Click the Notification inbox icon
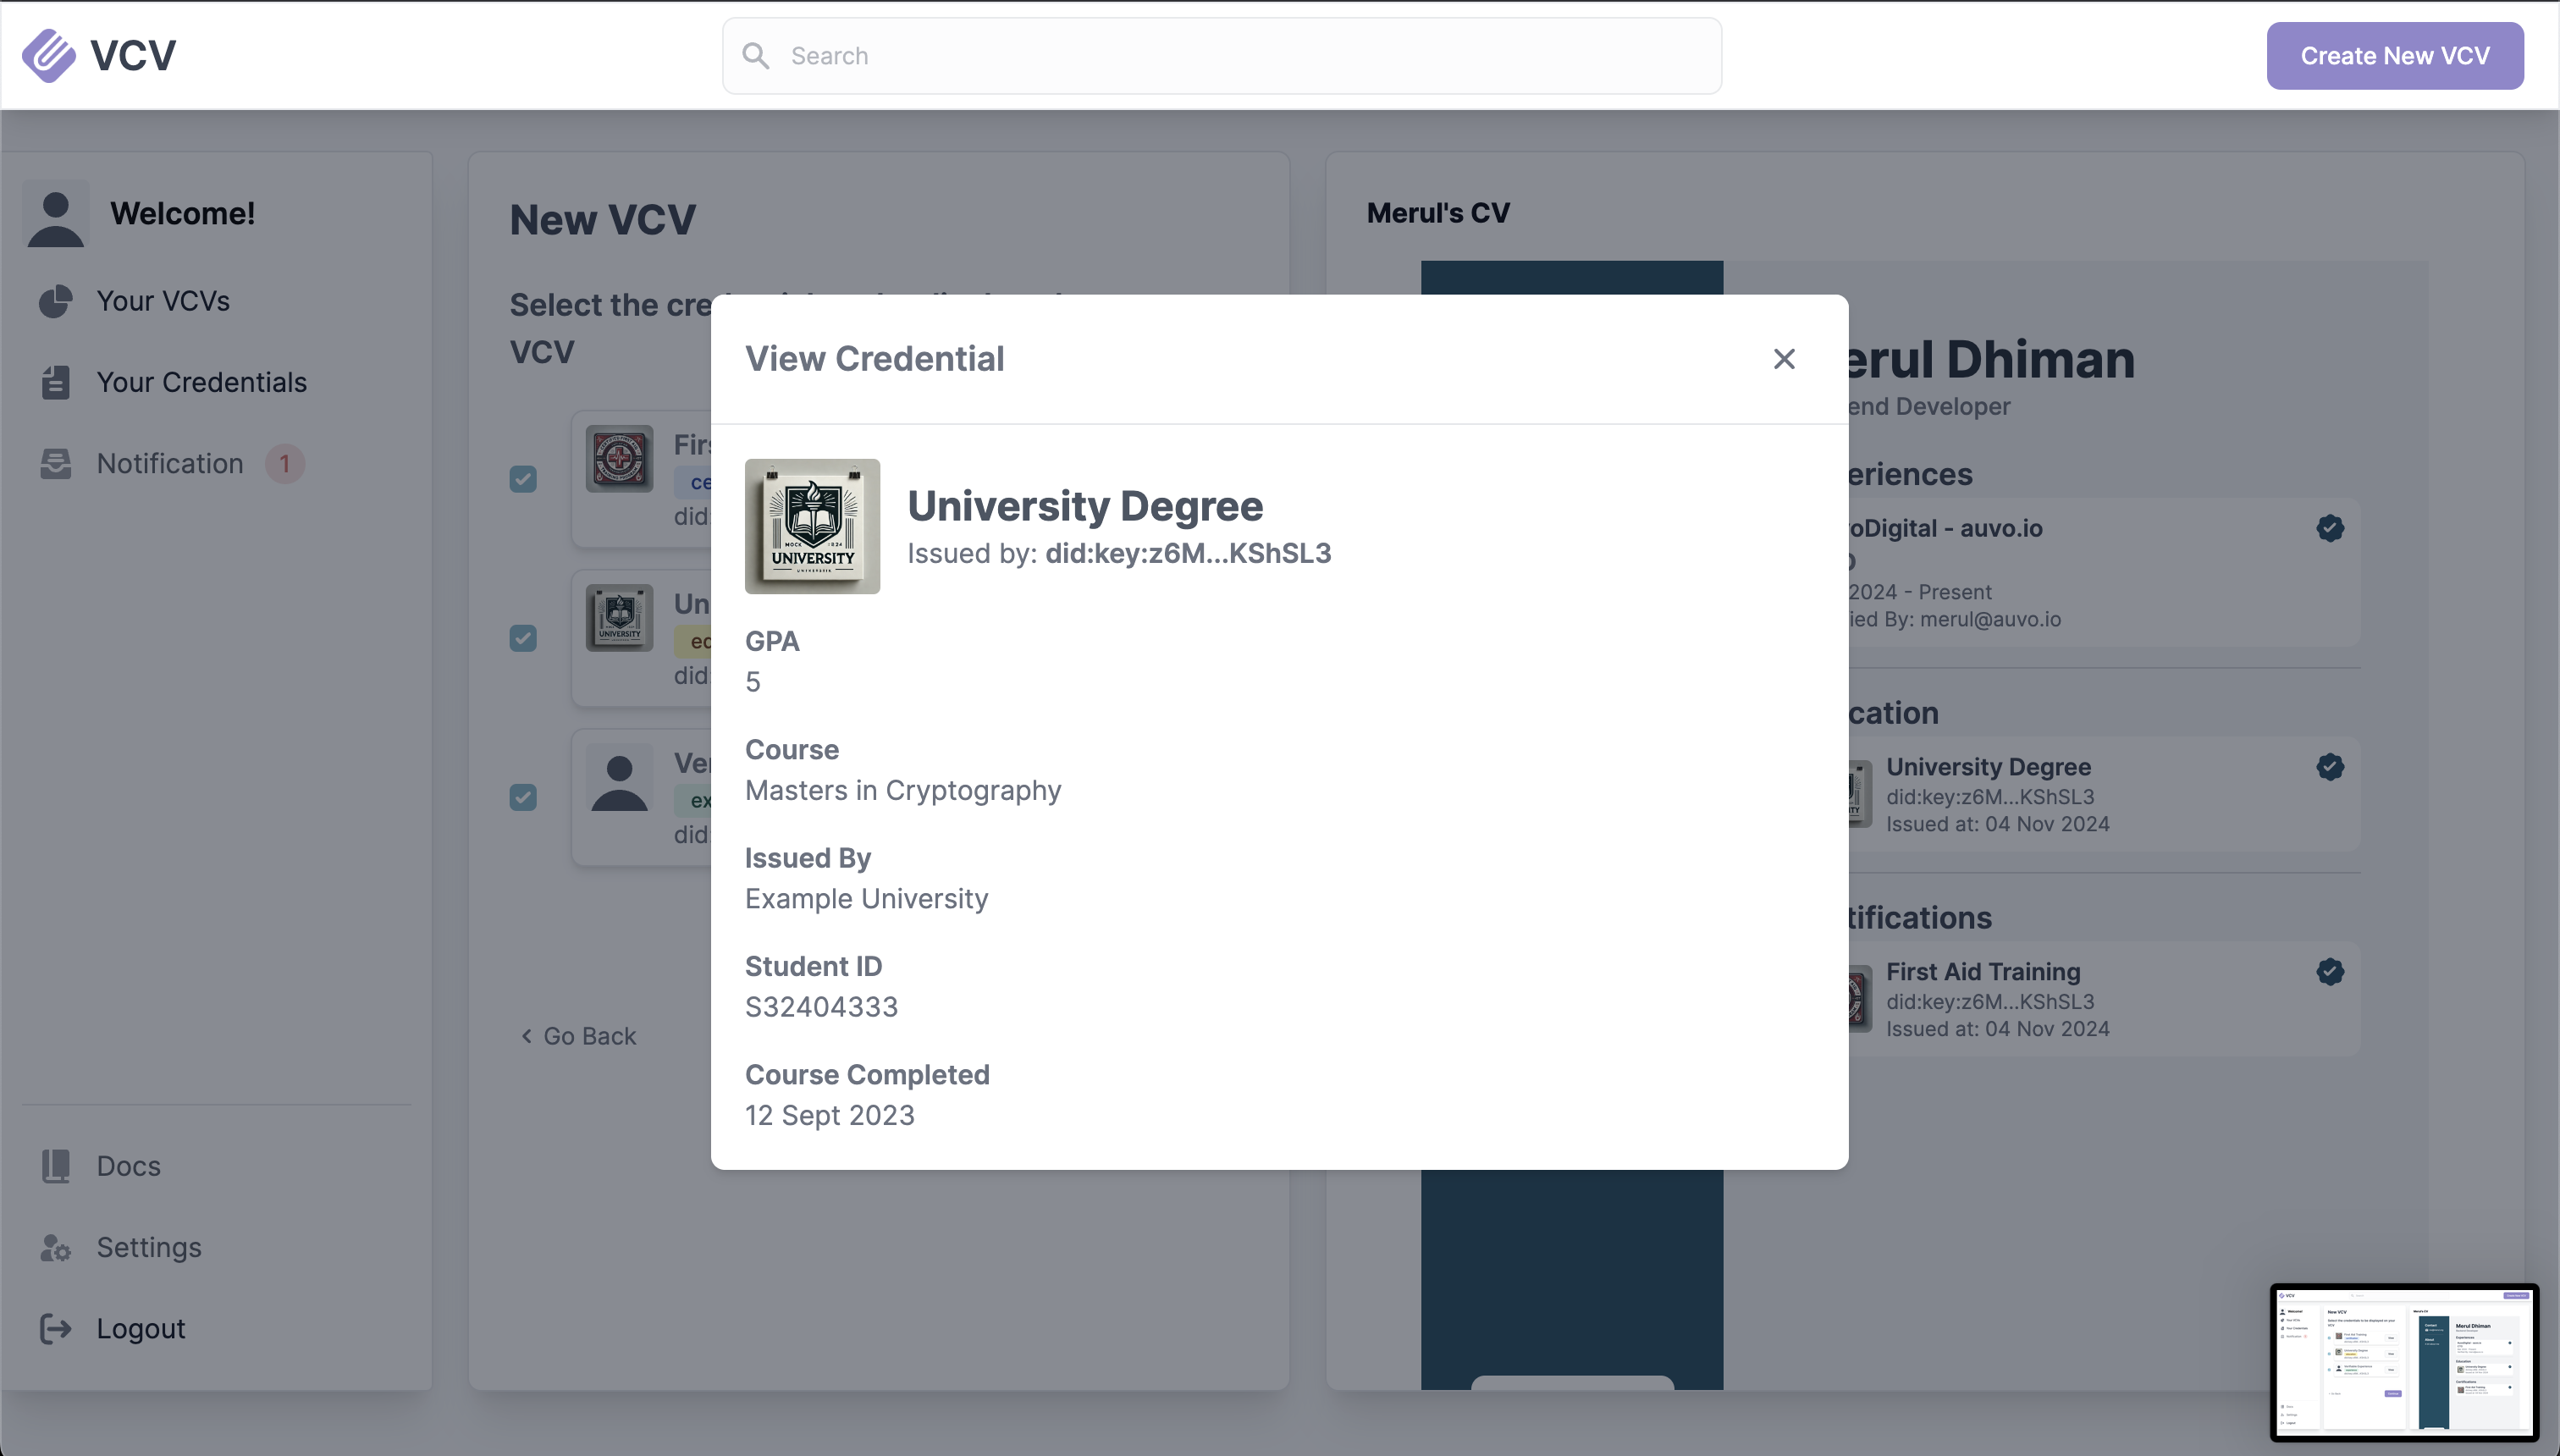This screenshot has width=2560, height=1456. click(55, 464)
